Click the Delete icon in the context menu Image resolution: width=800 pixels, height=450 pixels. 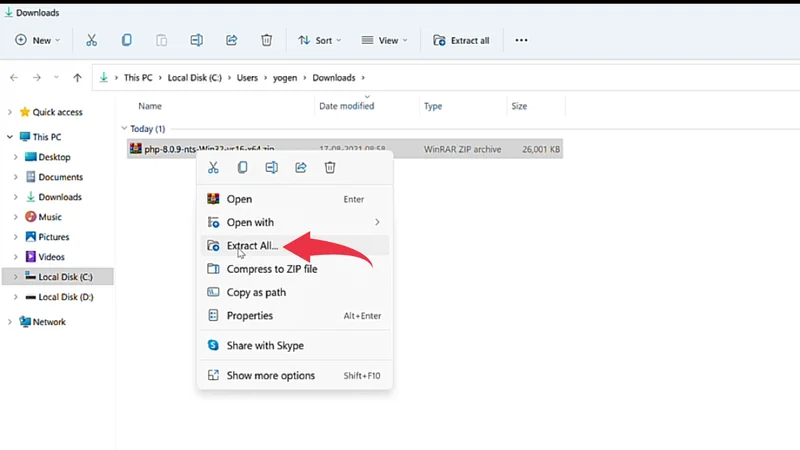coord(330,168)
